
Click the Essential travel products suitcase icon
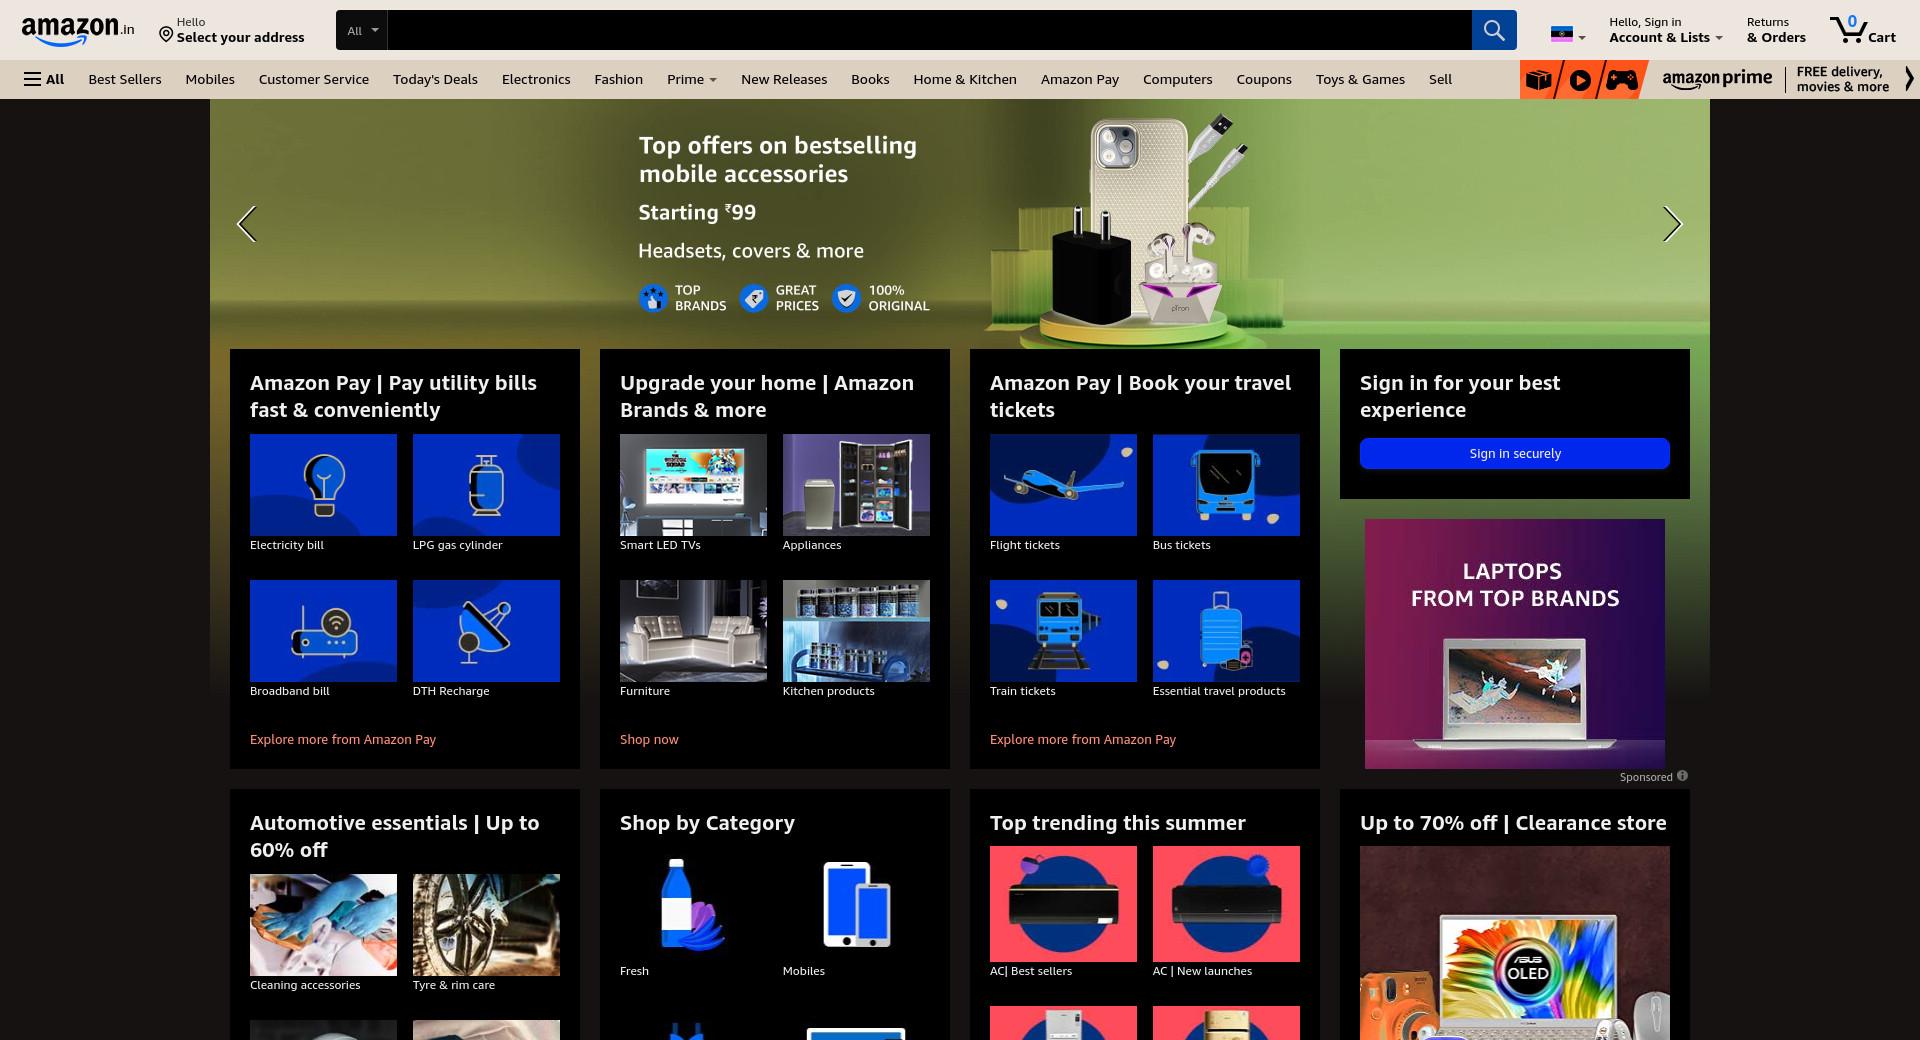pos(1226,631)
